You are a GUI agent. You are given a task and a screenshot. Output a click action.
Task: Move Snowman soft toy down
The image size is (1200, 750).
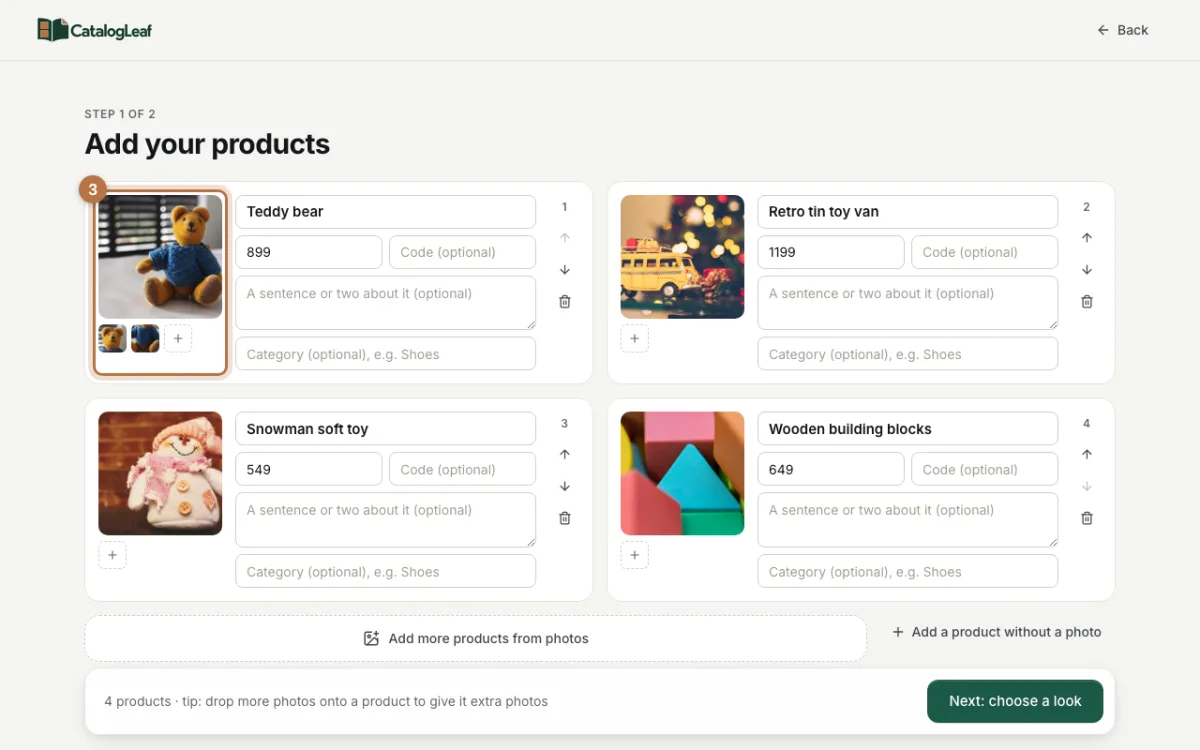click(x=565, y=486)
